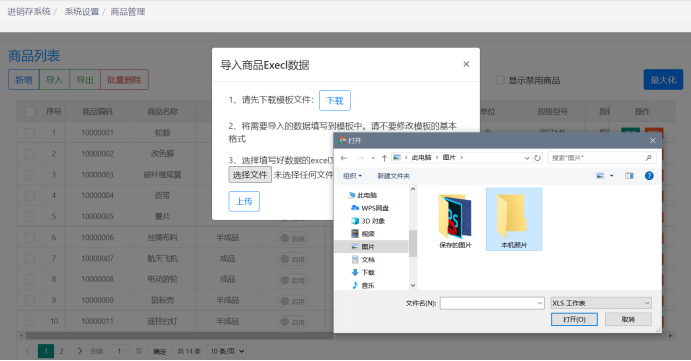The image size is (691, 361).
Task: Check the row 10000002 checkbox
Action: click(30, 153)
